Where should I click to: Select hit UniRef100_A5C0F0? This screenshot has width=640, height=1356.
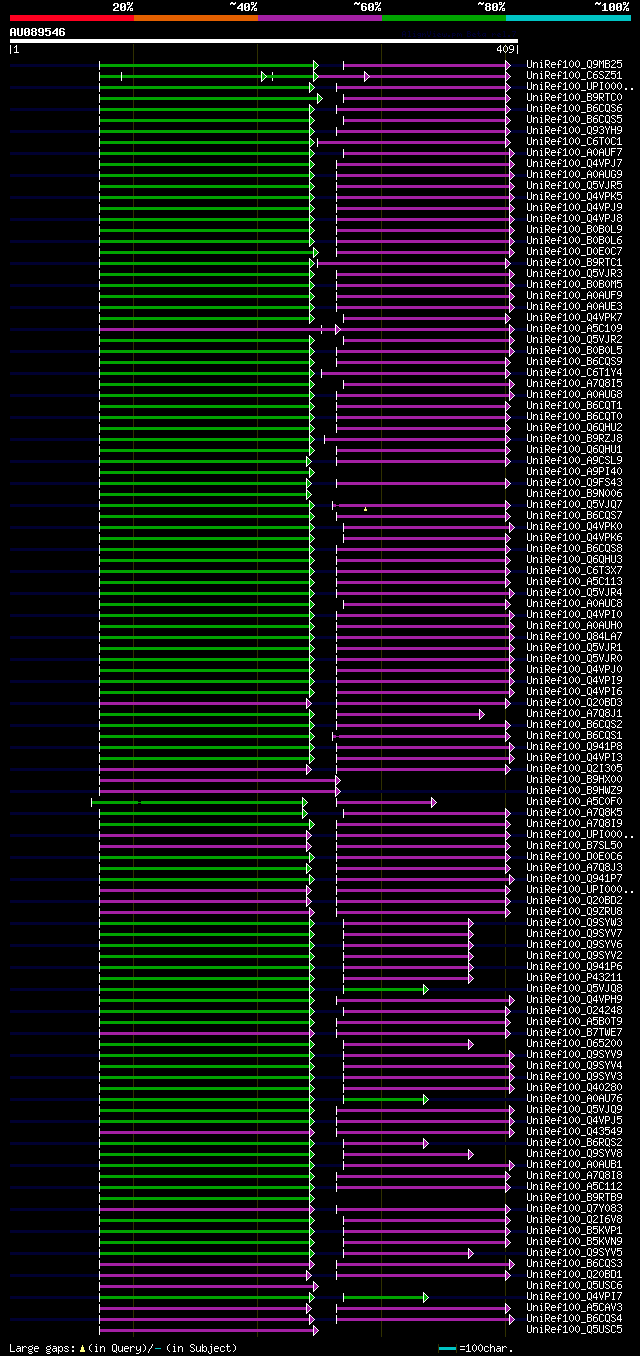[x=574, y=801]
